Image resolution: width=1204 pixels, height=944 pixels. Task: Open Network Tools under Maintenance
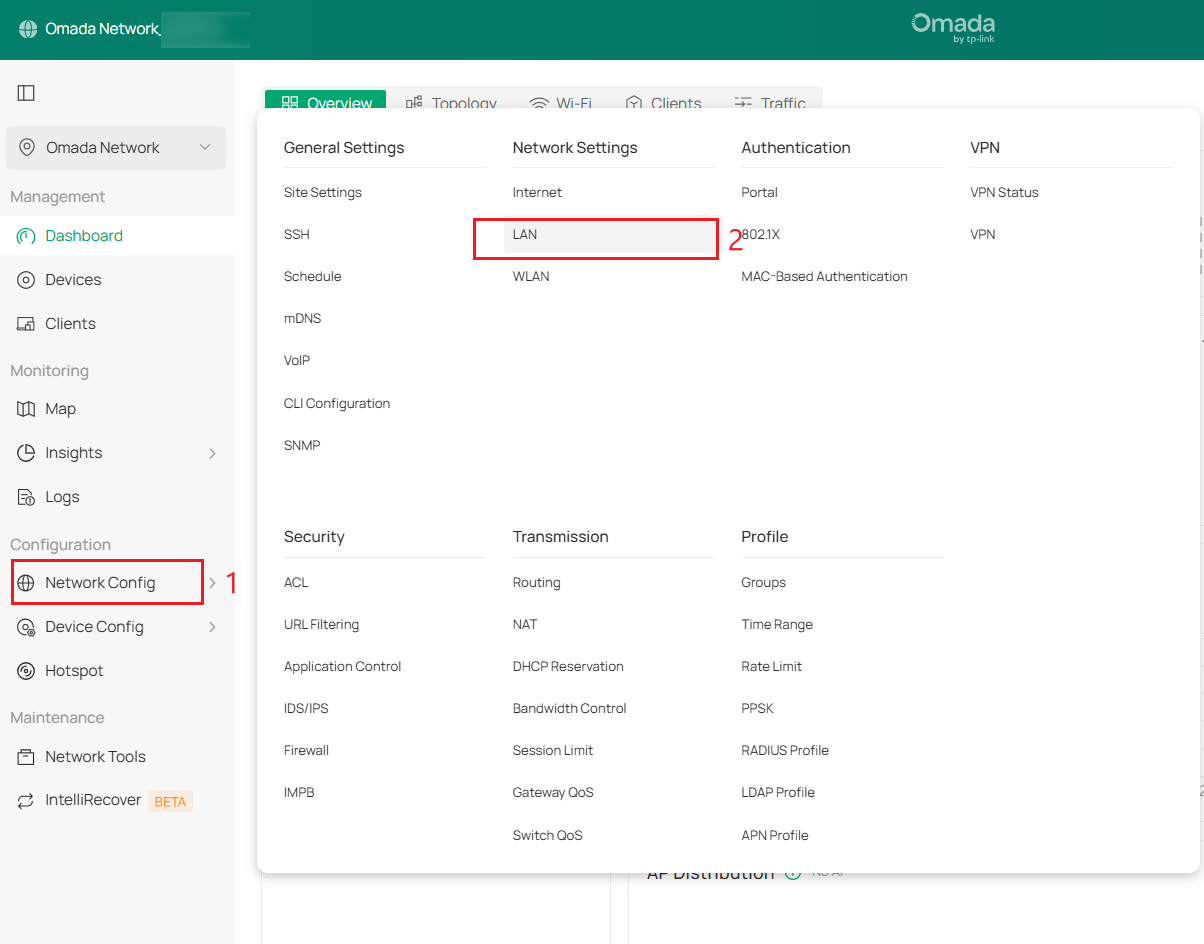click(95, 756)
